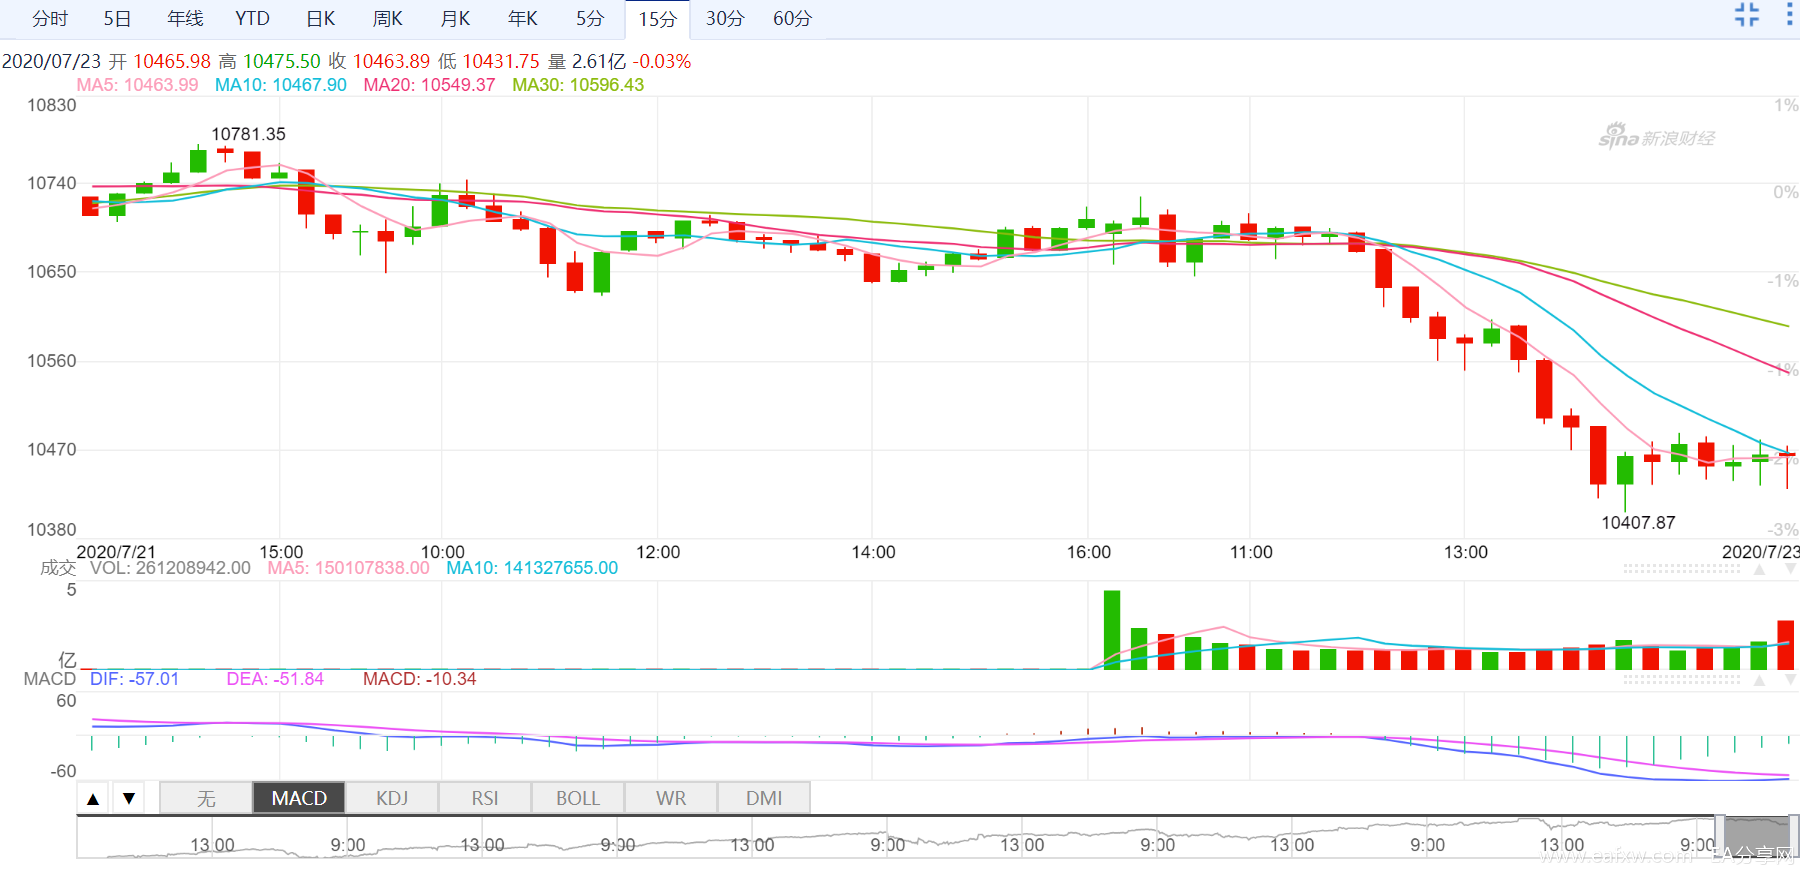Viewport: 1800px width, 870px height.
Task: Select the KDJ indicator
Action: click(392, 798)
